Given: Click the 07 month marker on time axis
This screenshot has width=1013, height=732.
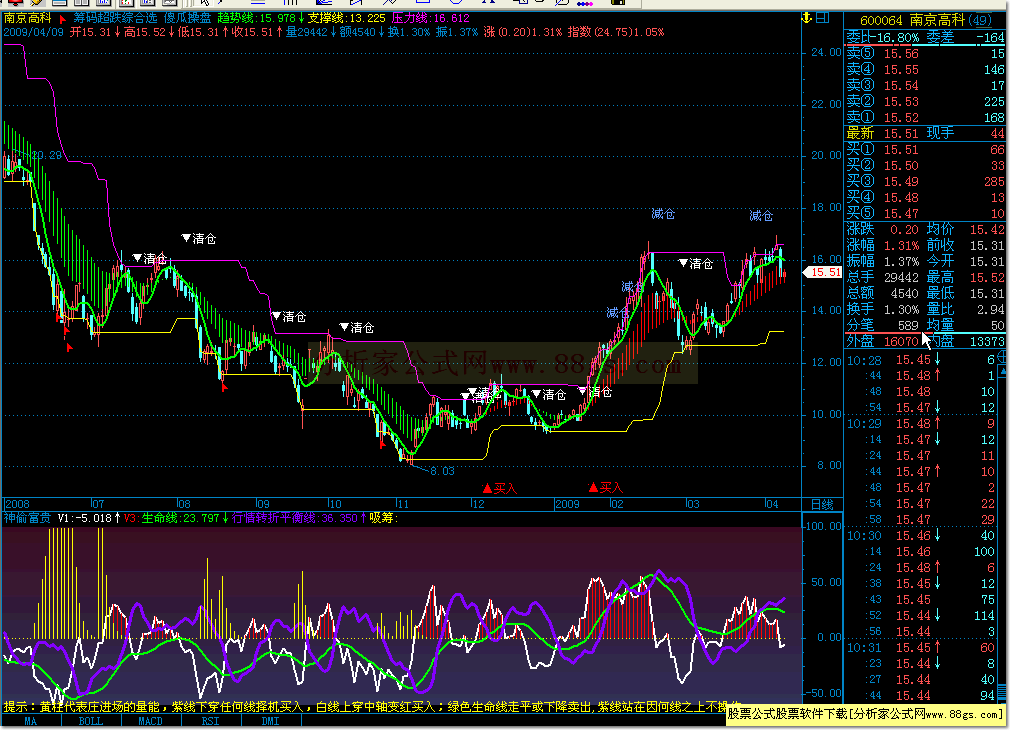Looking at the screenshot, I should (97, 504).
